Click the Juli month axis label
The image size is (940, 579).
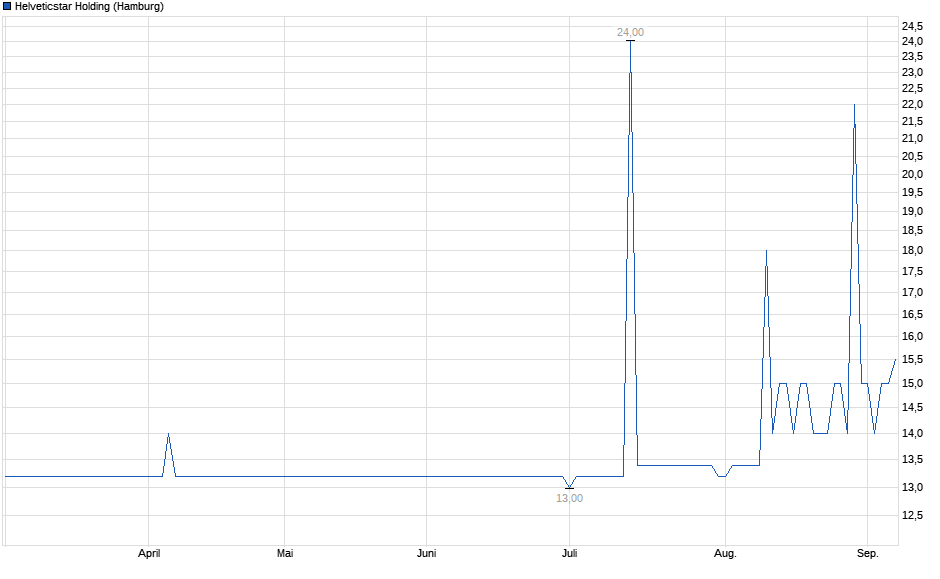pyautogui.click(x=570, y=553)
